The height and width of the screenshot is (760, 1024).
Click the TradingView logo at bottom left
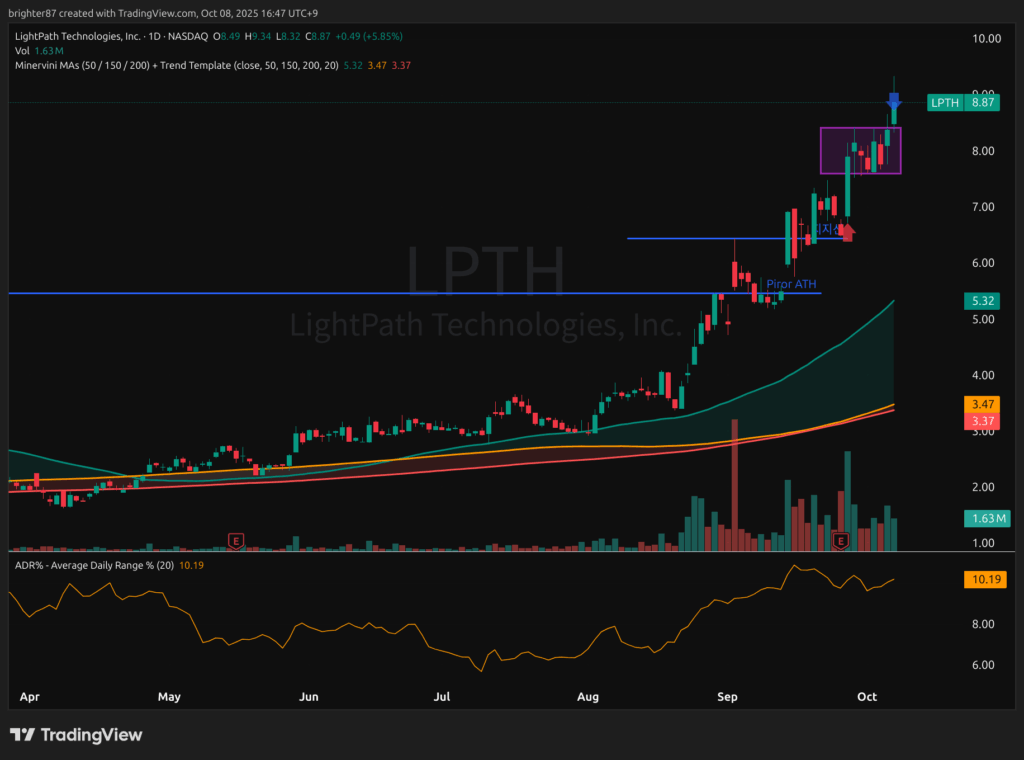76,735
